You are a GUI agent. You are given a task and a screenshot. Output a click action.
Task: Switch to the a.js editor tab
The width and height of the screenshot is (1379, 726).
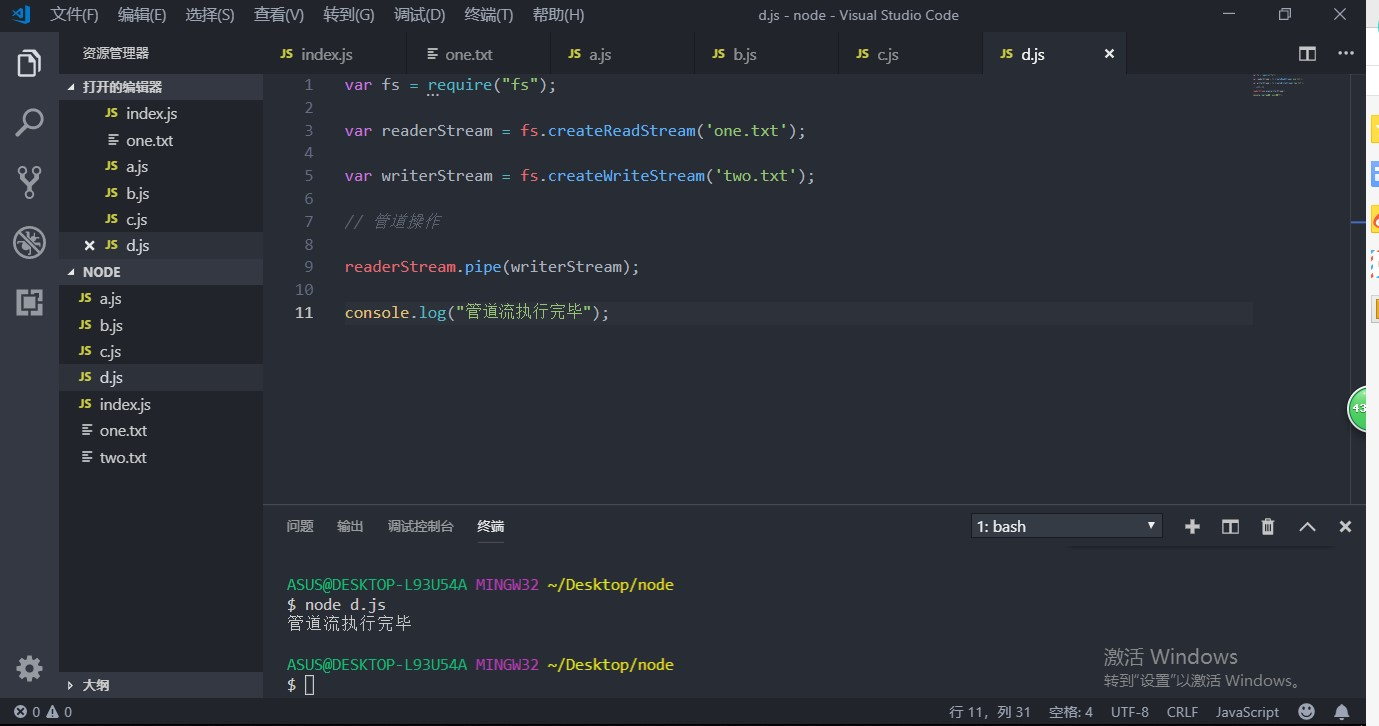coord(623,54)
